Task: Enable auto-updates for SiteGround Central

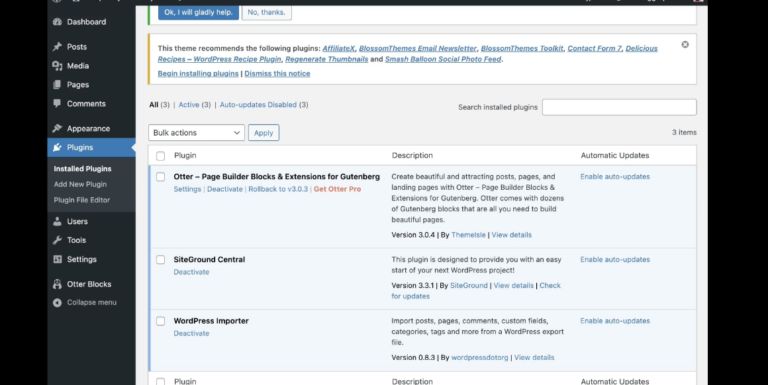Action: [x=615, y=260]
